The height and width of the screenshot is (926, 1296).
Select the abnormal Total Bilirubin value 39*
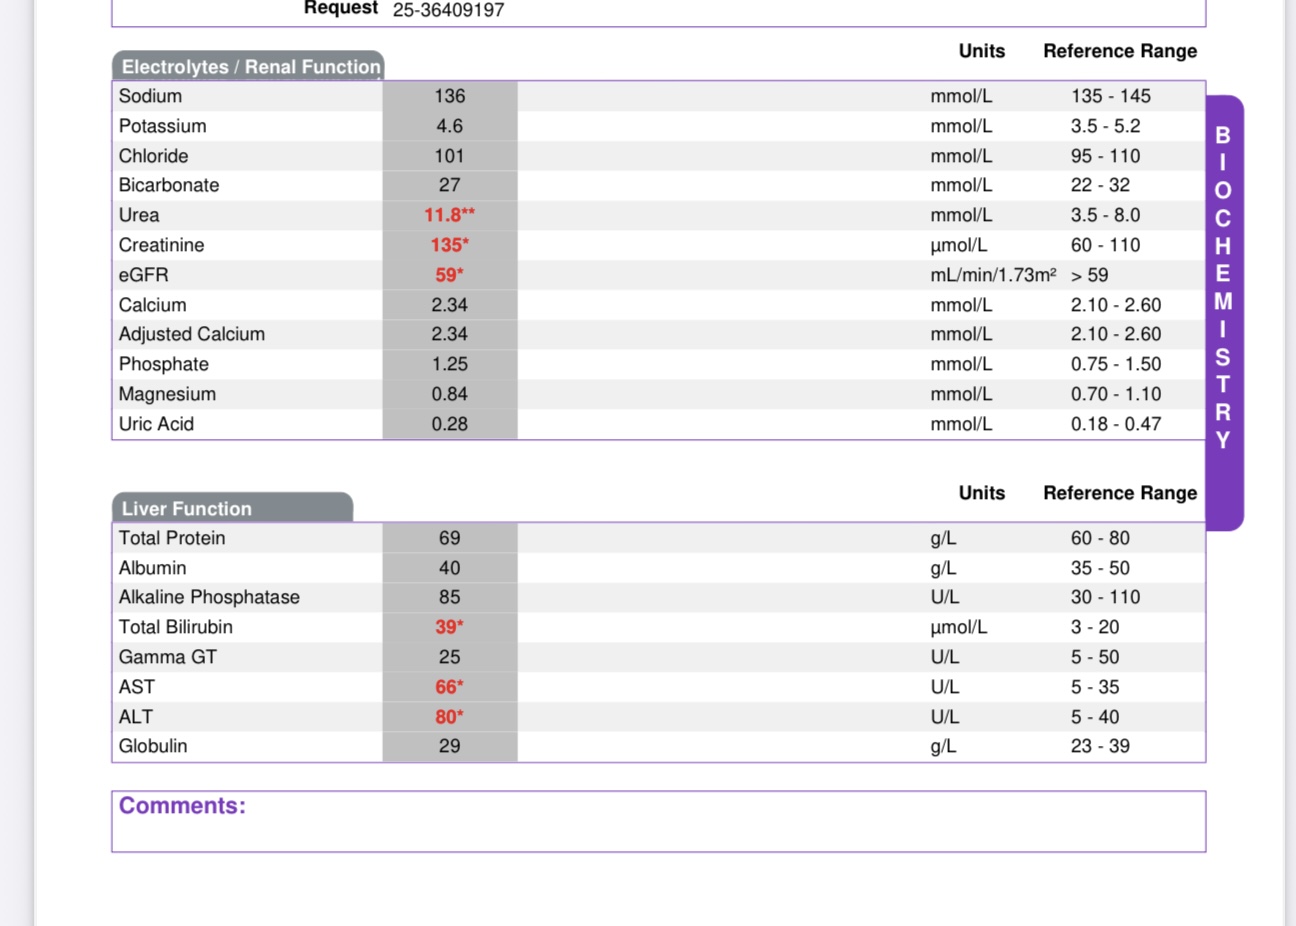click(x=449, y=627)
